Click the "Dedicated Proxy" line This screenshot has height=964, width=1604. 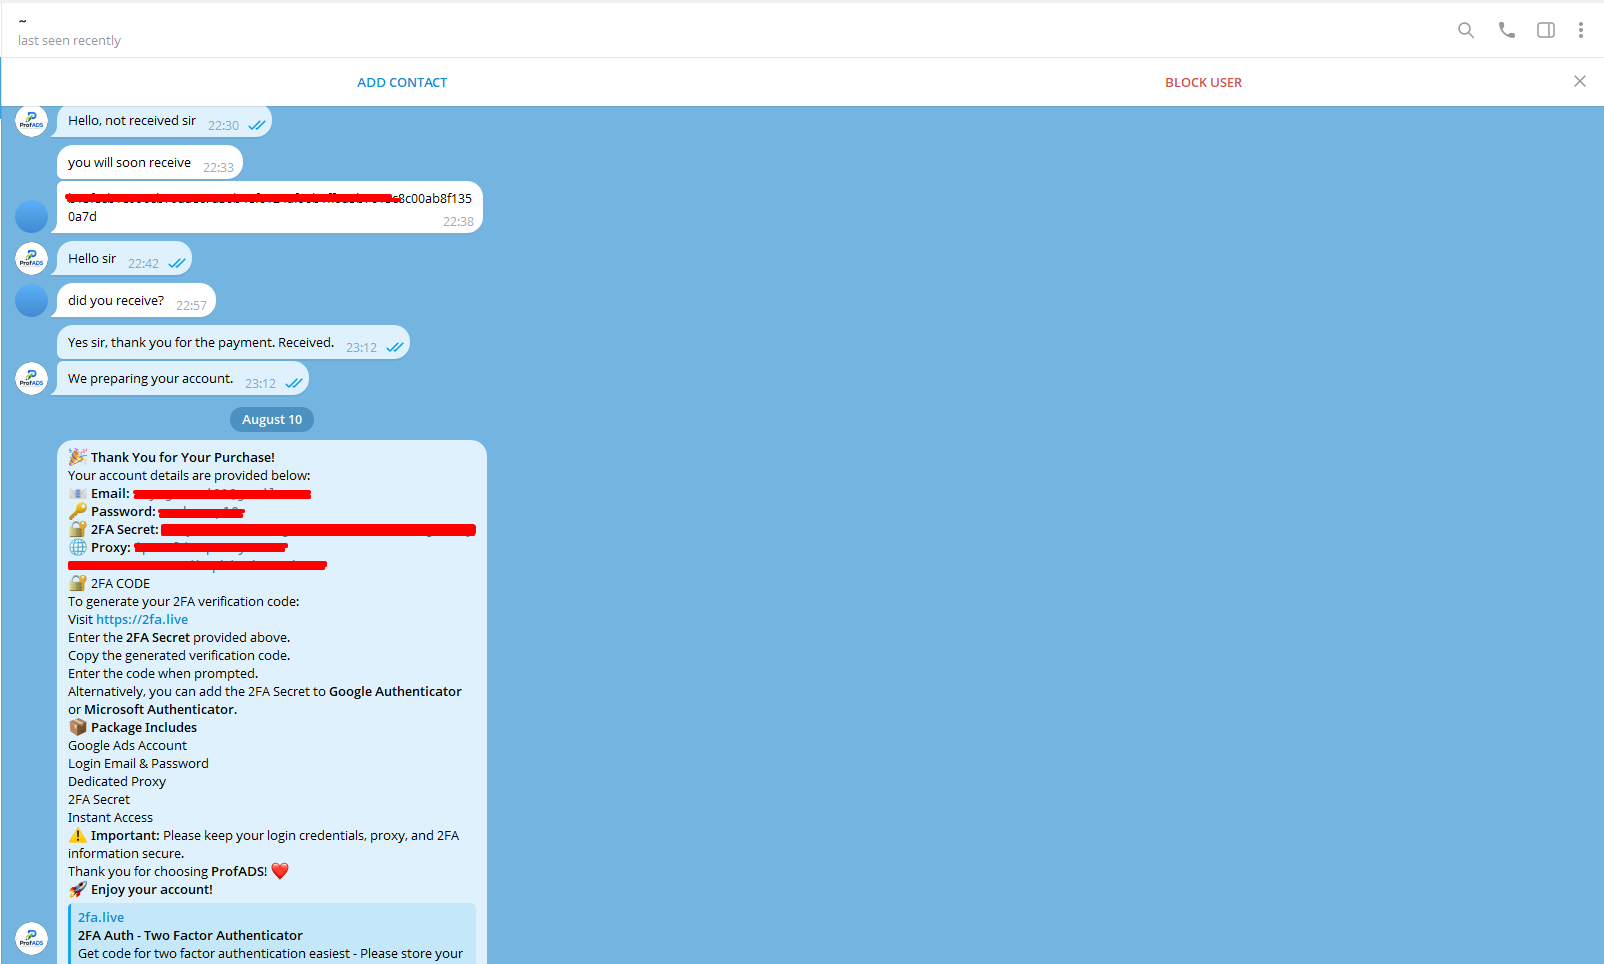click(x=117, y=782)
